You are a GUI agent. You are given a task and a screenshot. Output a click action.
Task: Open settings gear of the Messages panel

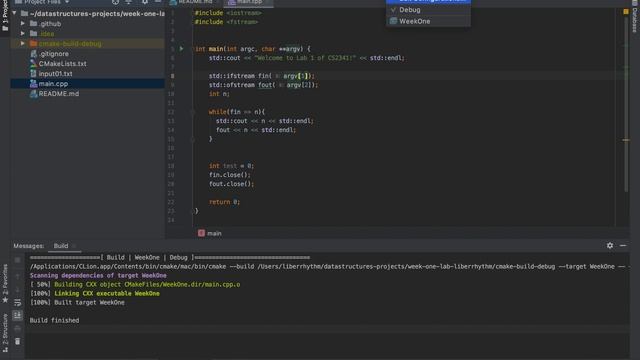610,245
